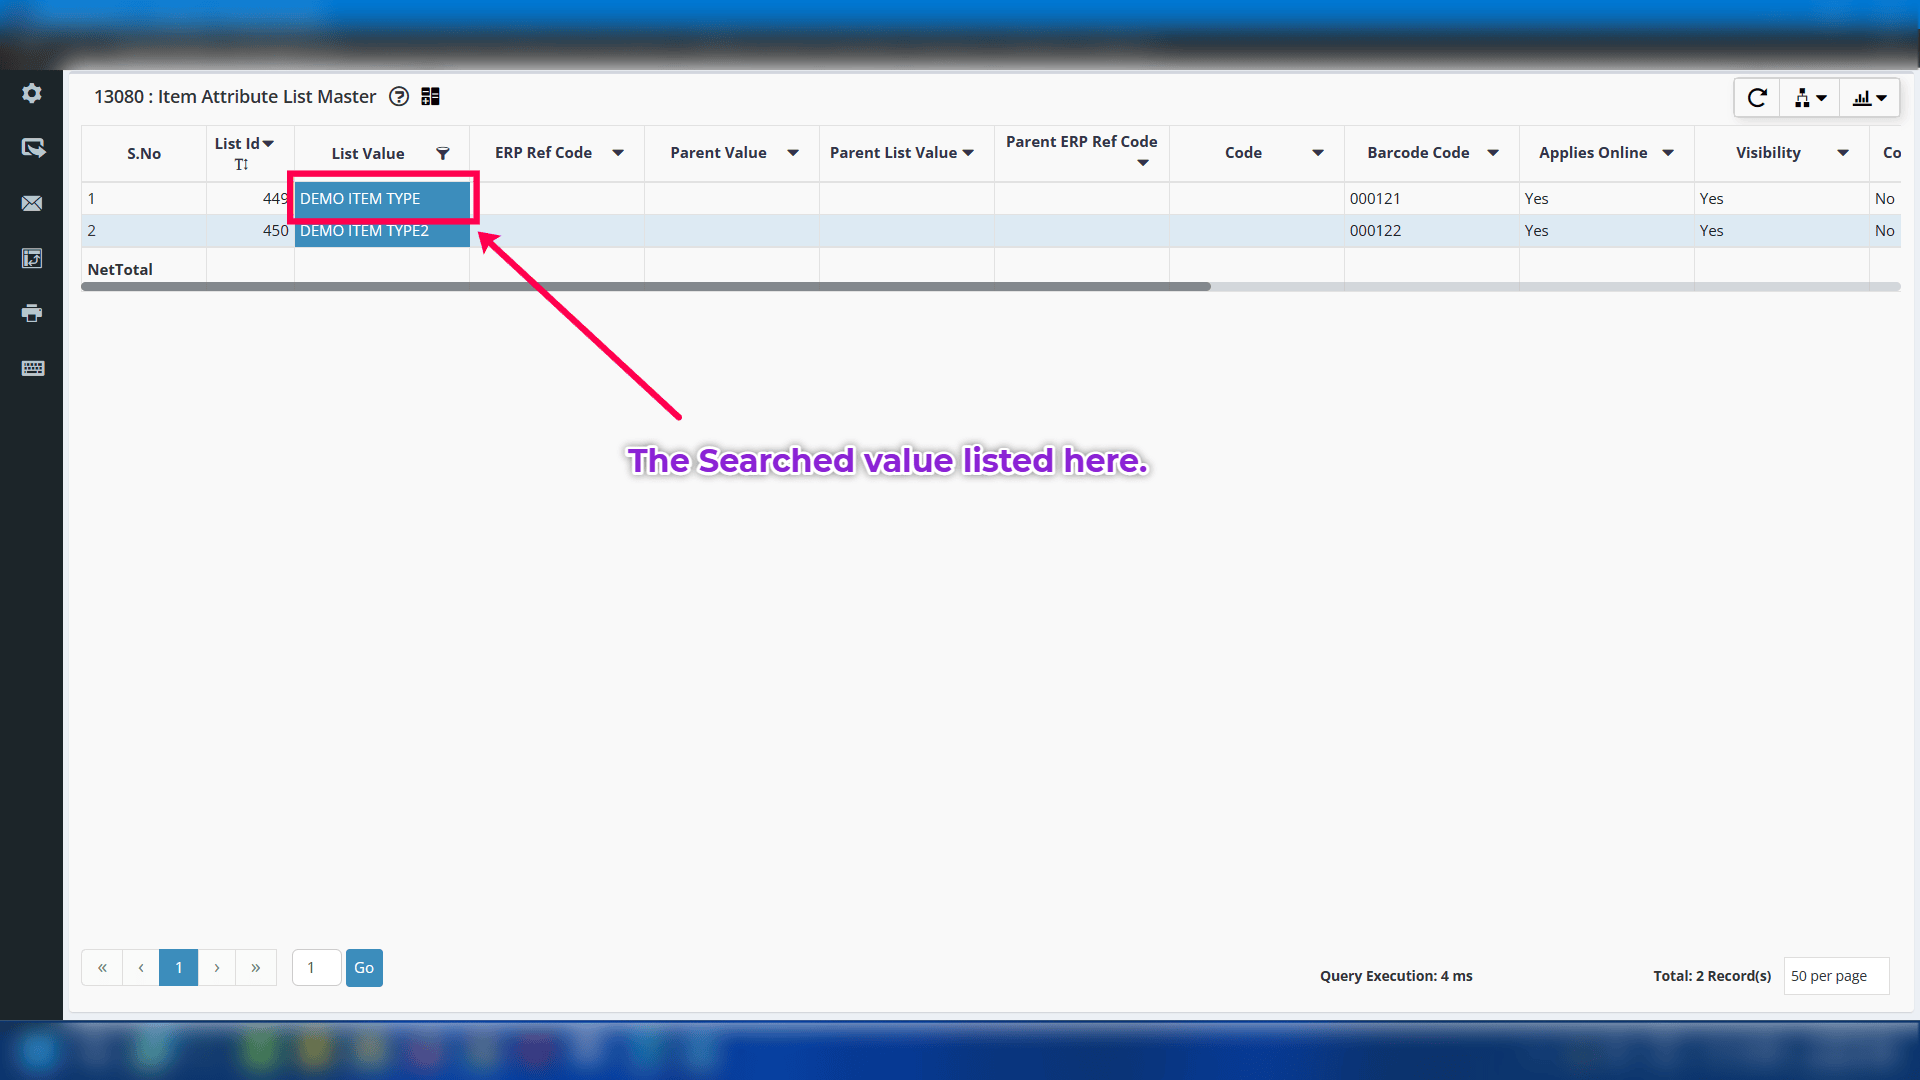The image size is (1920, 1080).
Task: Expand the Barcode Code column menu
Action: pos(1493,153)
